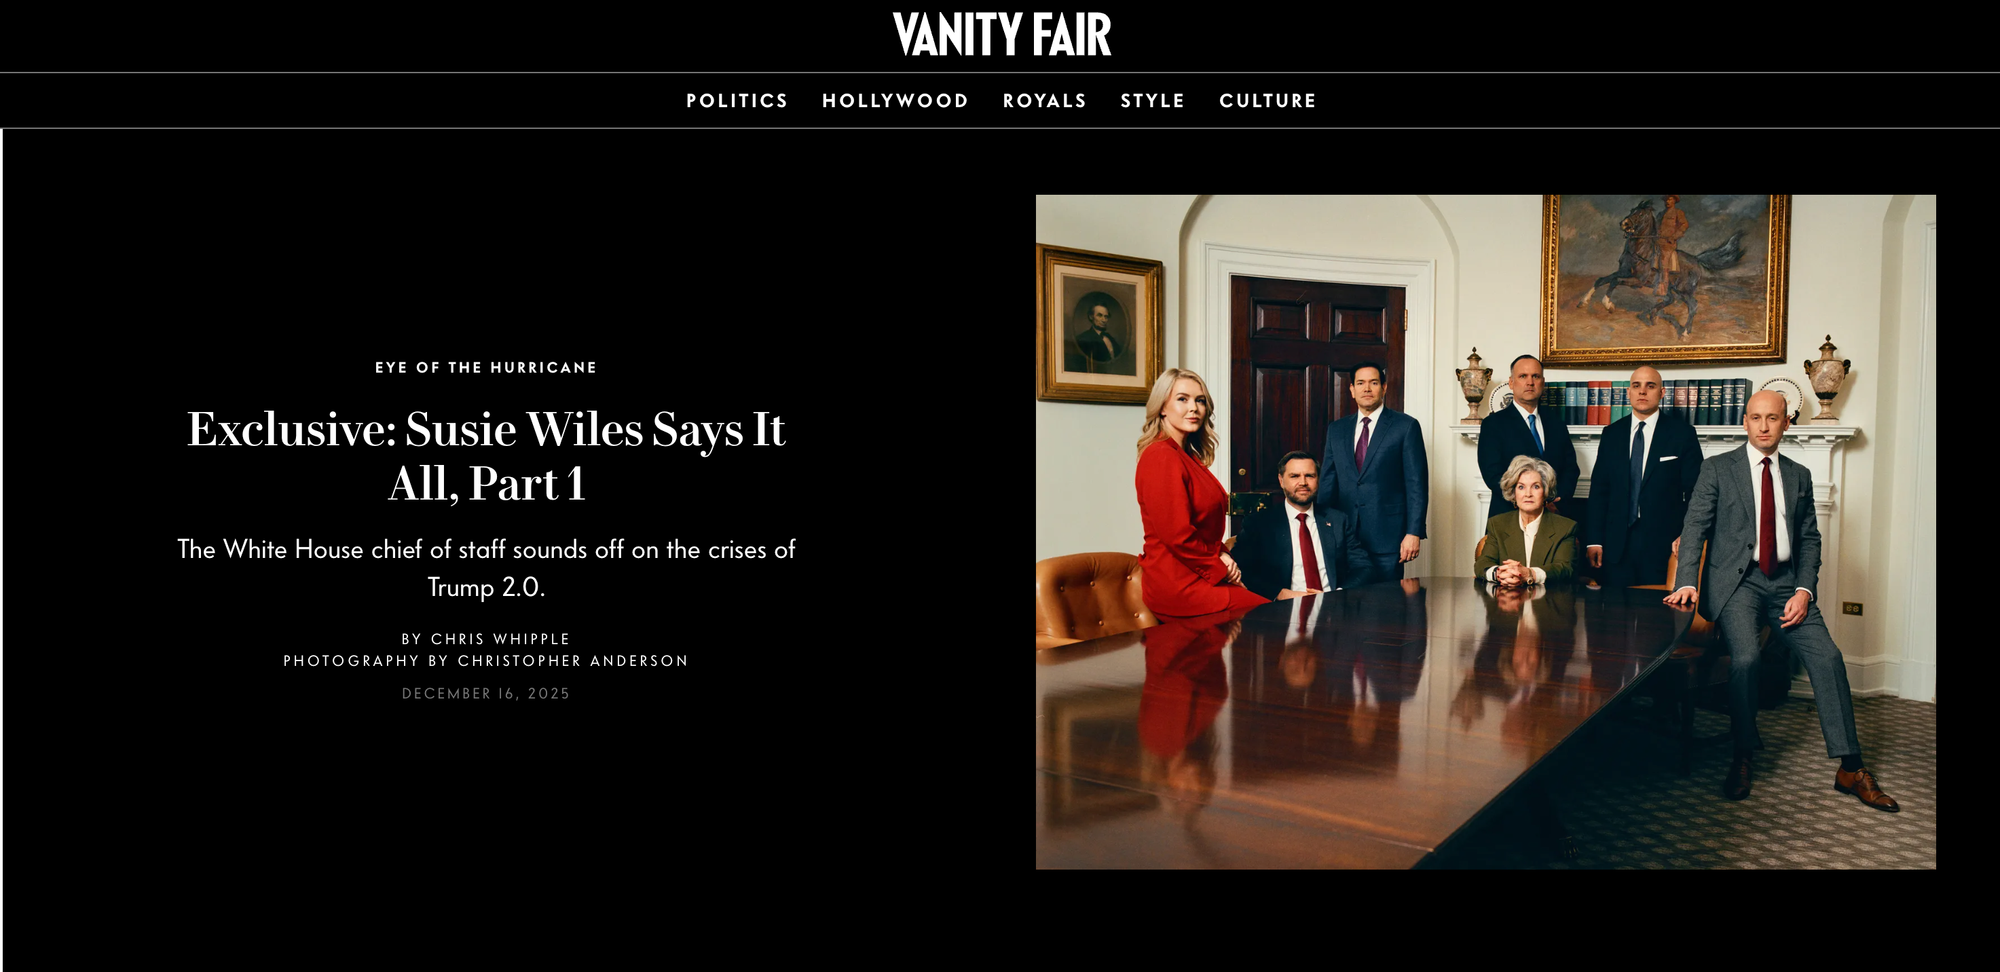Click the woman in the red dress
This screenshot has width=2000, height=972.
coord(1190,495)
